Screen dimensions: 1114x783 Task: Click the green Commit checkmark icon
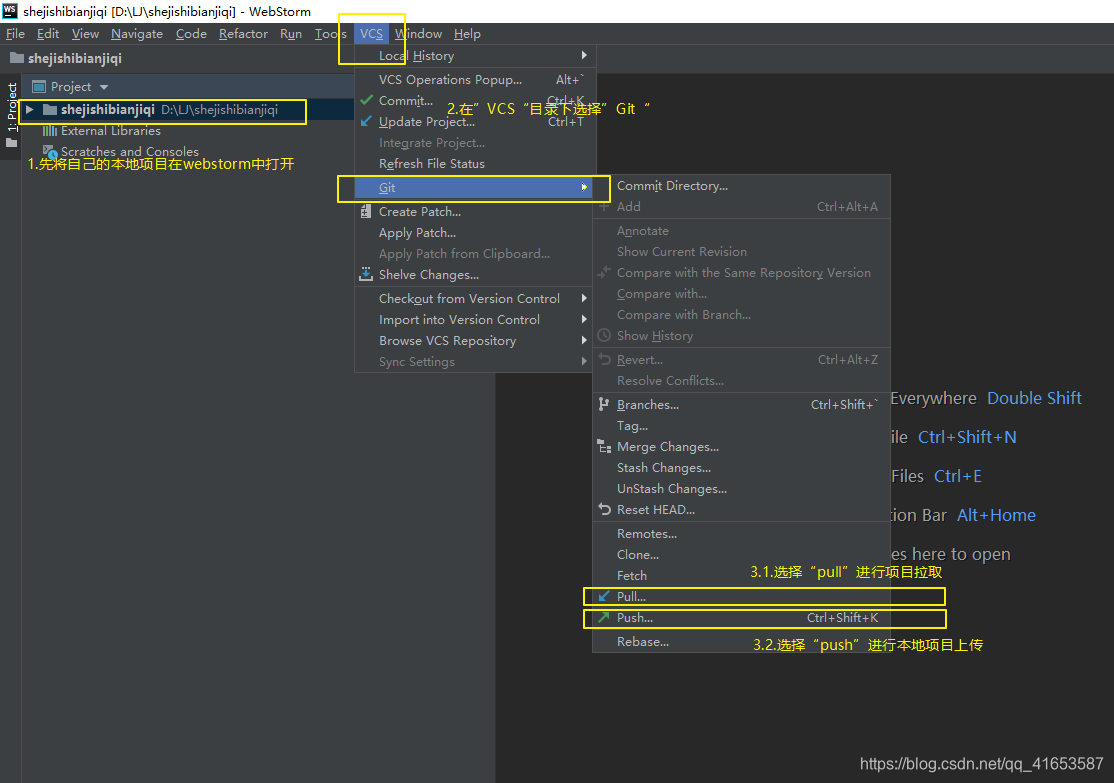pos(367,100)
